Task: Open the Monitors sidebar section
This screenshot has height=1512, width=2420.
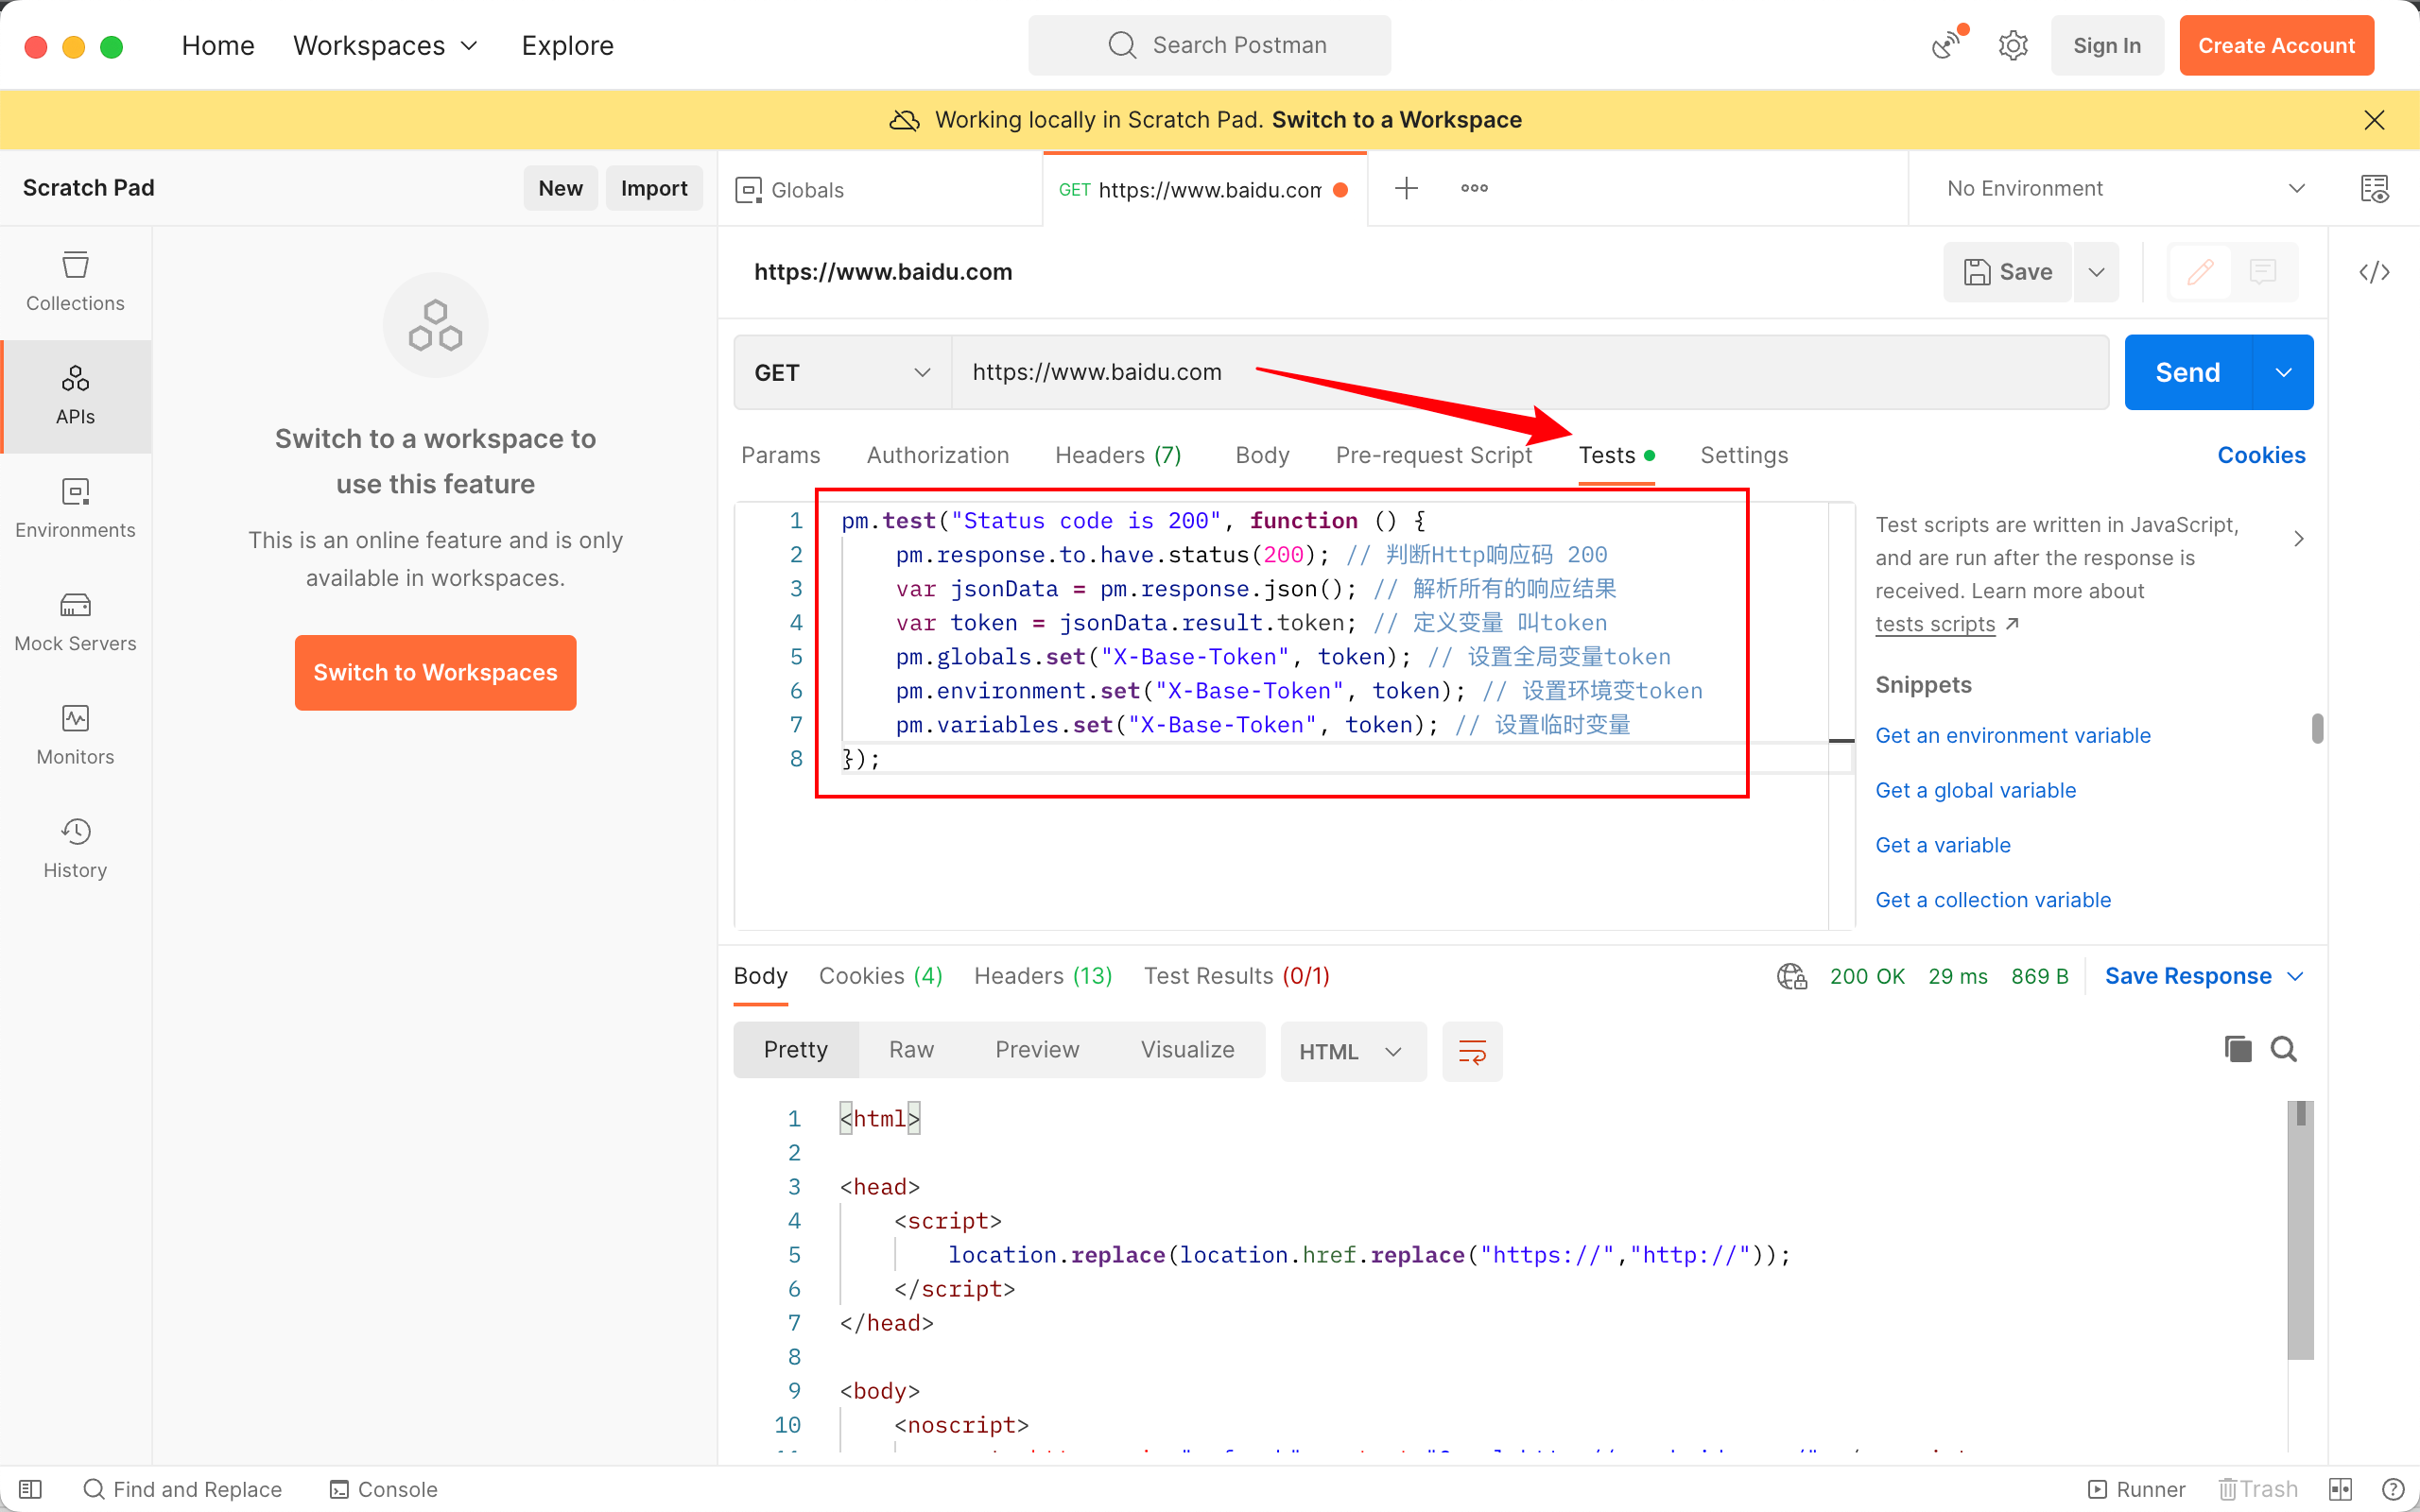Action: (x=75, y=734)
